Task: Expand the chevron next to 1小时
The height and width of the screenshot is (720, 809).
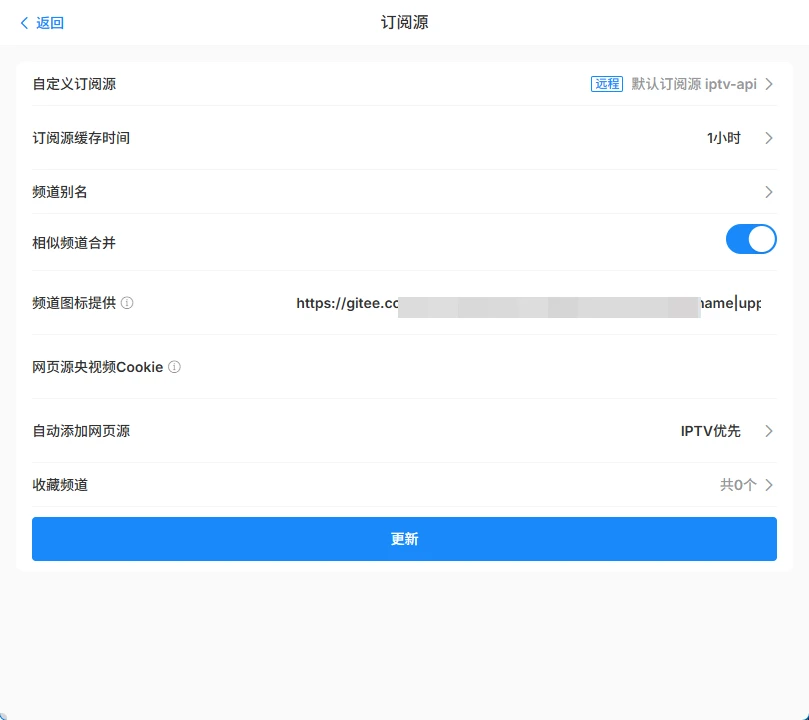Action: (x=769, y=138)
